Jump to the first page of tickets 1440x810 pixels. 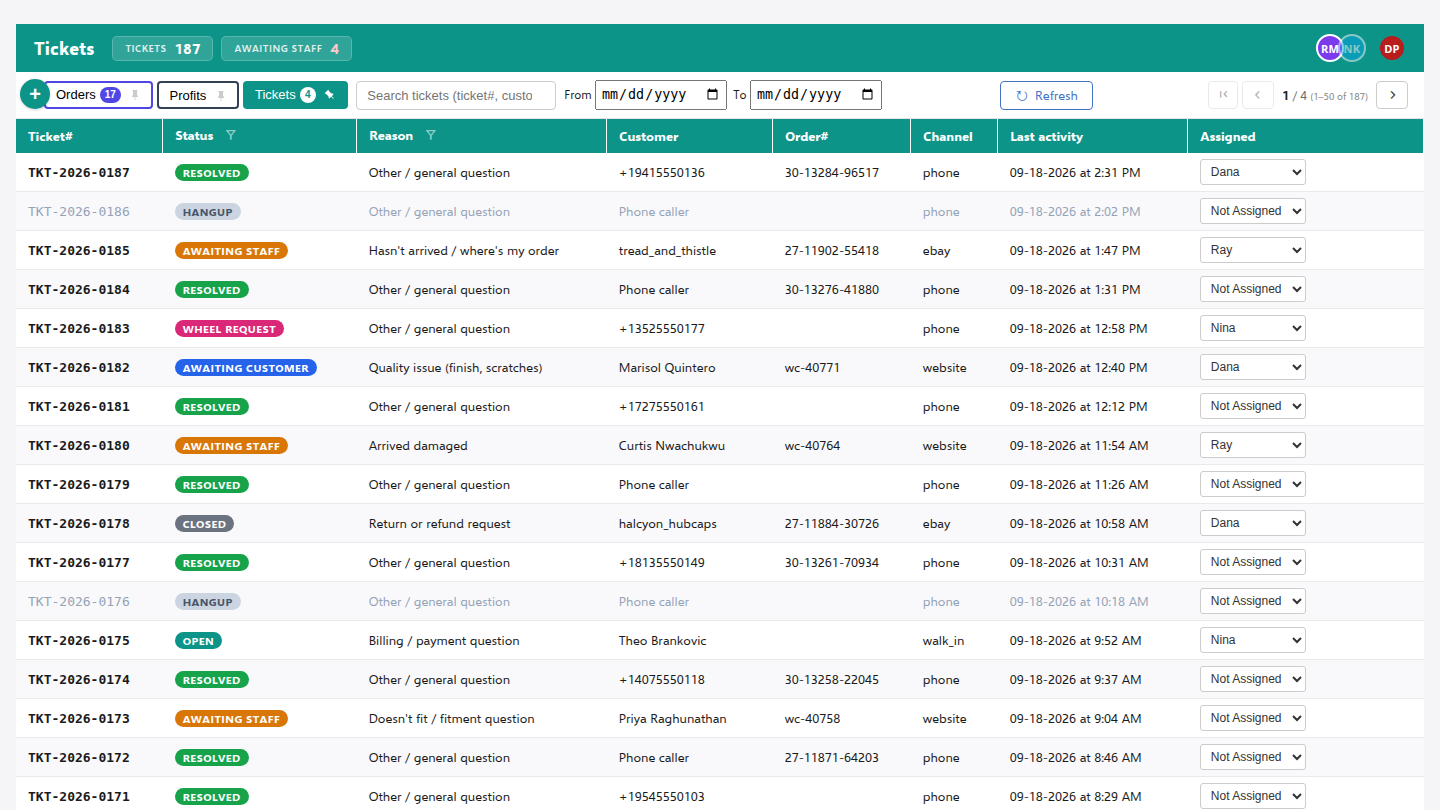pos(1223,95)
